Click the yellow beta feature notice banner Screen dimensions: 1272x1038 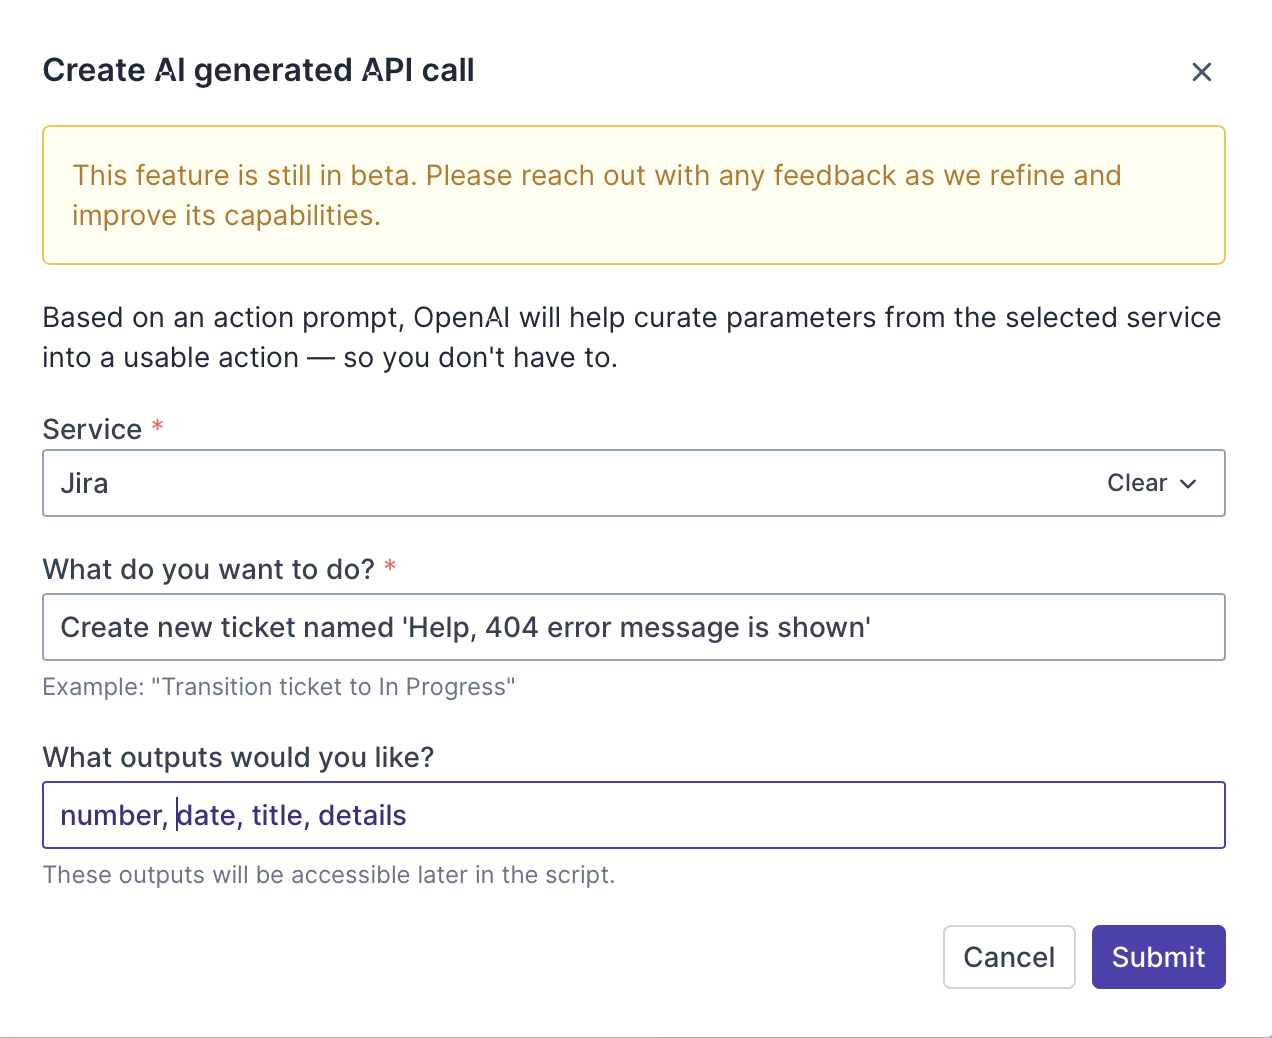click(633, 195)
